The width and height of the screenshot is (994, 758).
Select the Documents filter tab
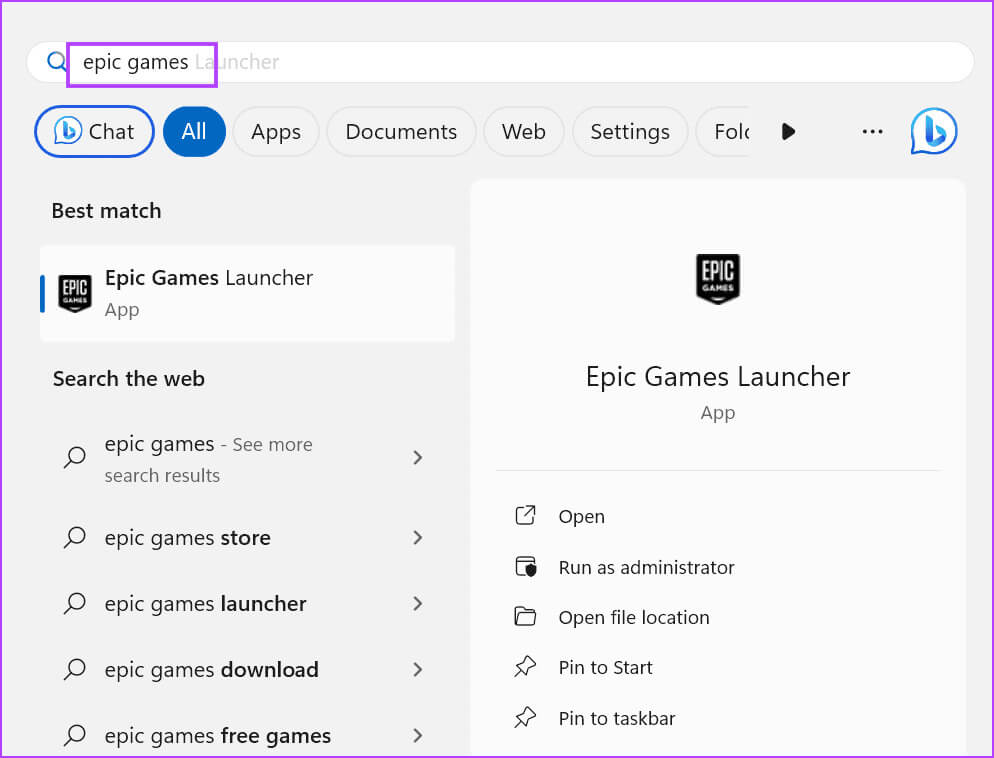click(x=401, y=132)
